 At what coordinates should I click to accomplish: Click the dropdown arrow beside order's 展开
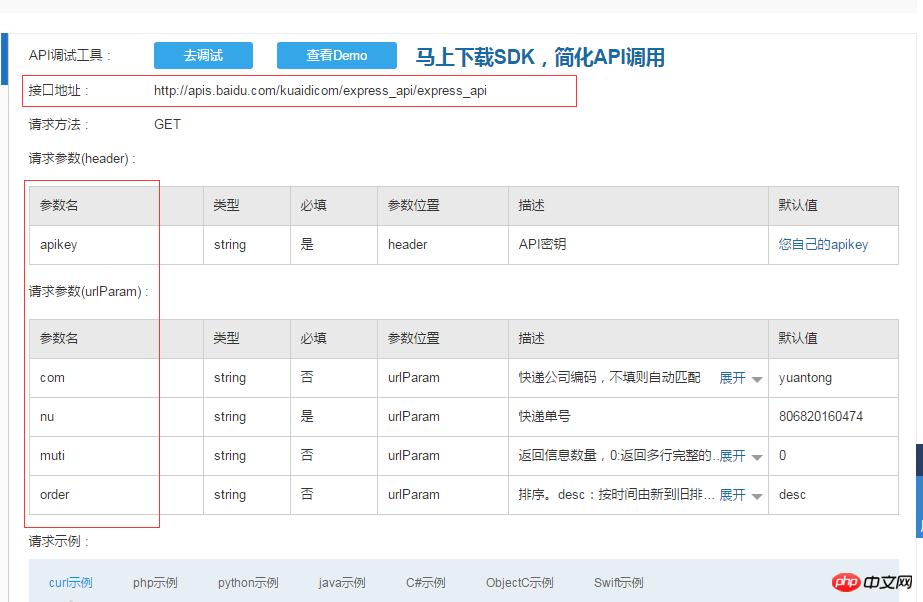(x=757, y=495)
